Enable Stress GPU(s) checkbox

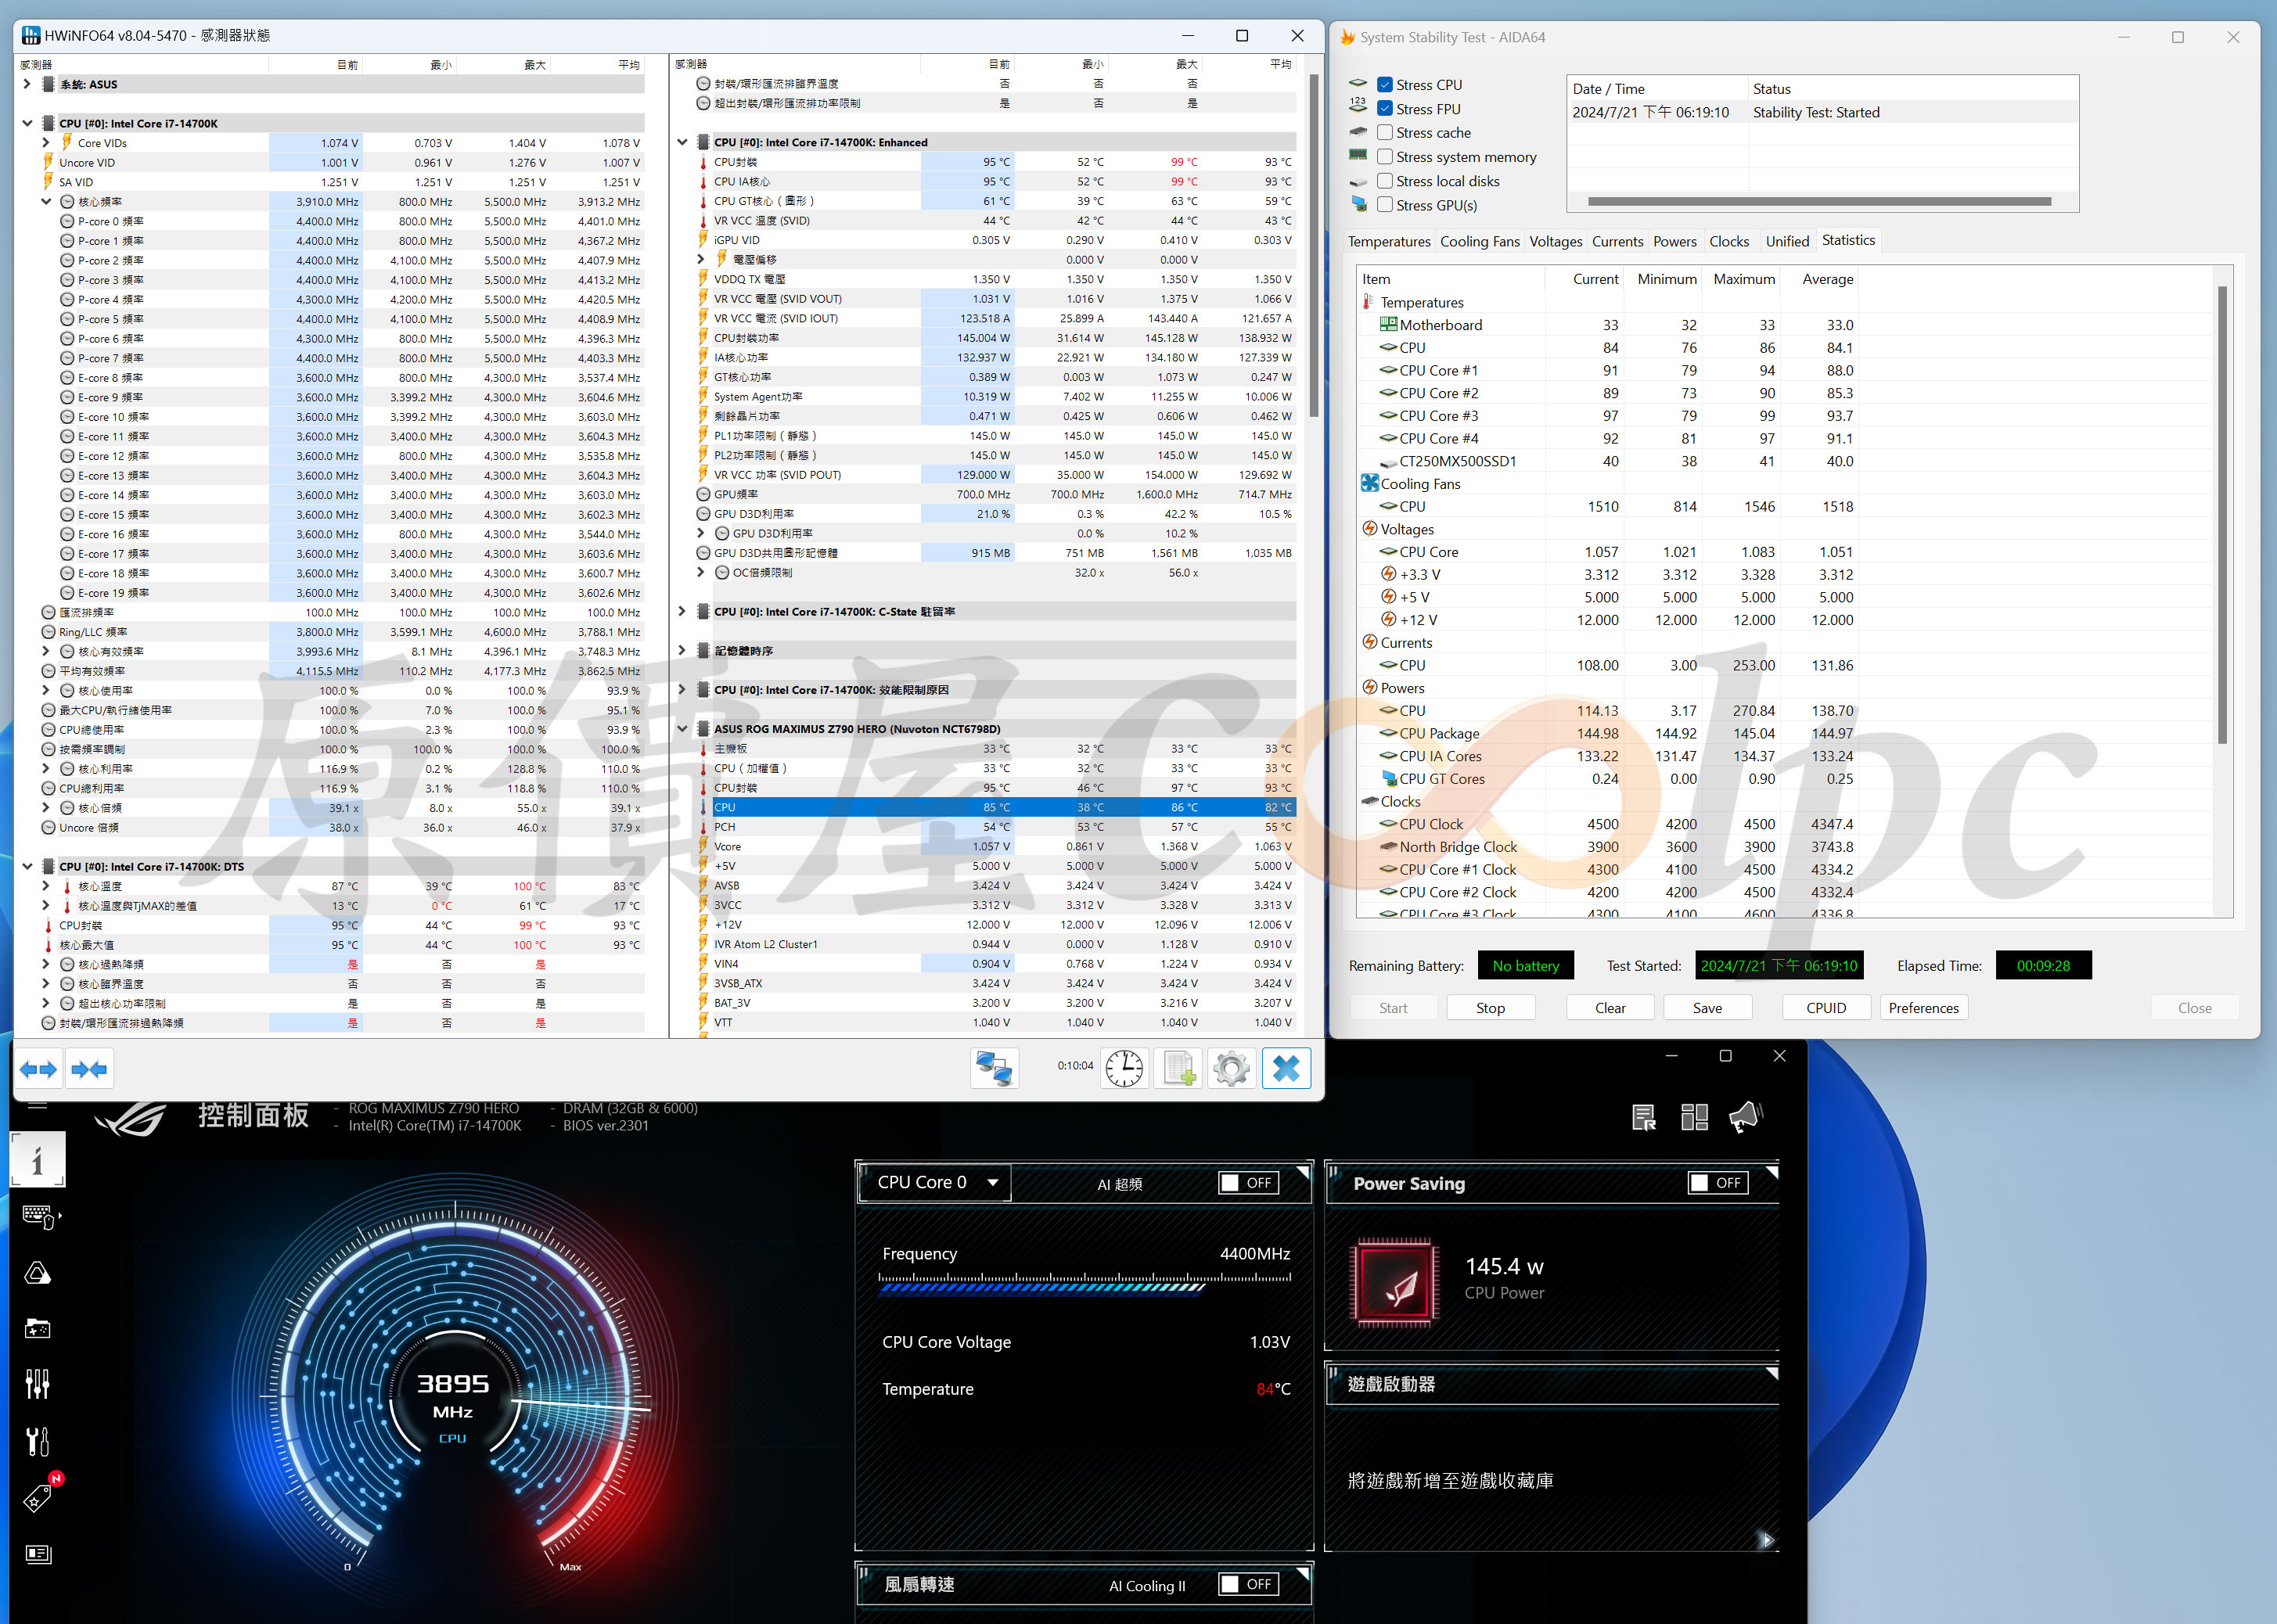coord(1385,205)
